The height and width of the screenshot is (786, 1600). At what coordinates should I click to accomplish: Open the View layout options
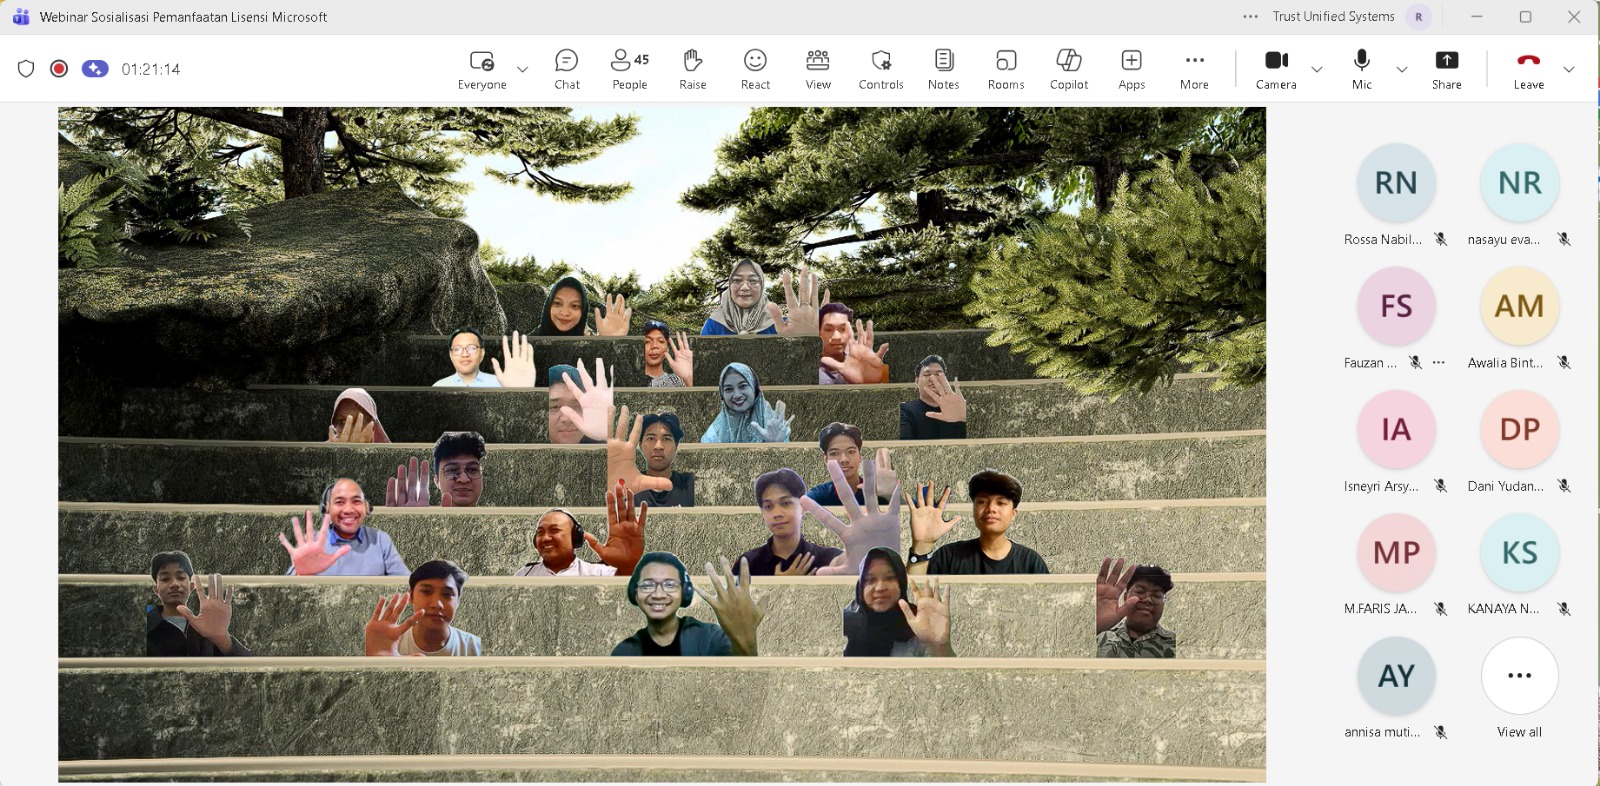[x=818, y=69]
